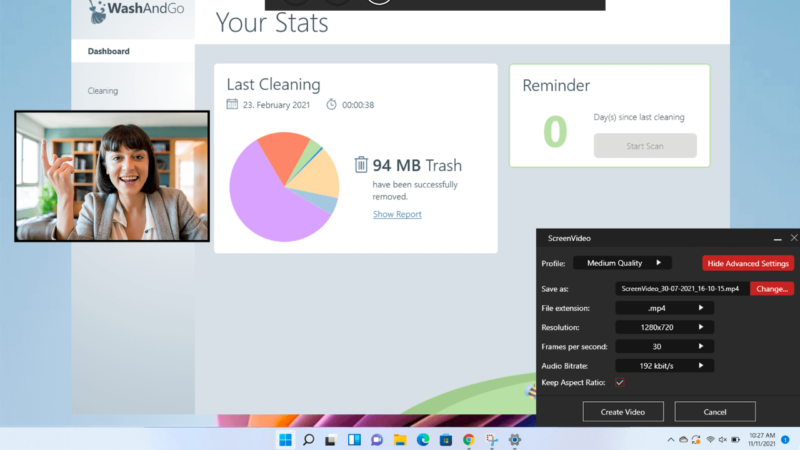Open Microsoft Edge from taskbar
Screen dimensions: 800x450
coord(423,439)
